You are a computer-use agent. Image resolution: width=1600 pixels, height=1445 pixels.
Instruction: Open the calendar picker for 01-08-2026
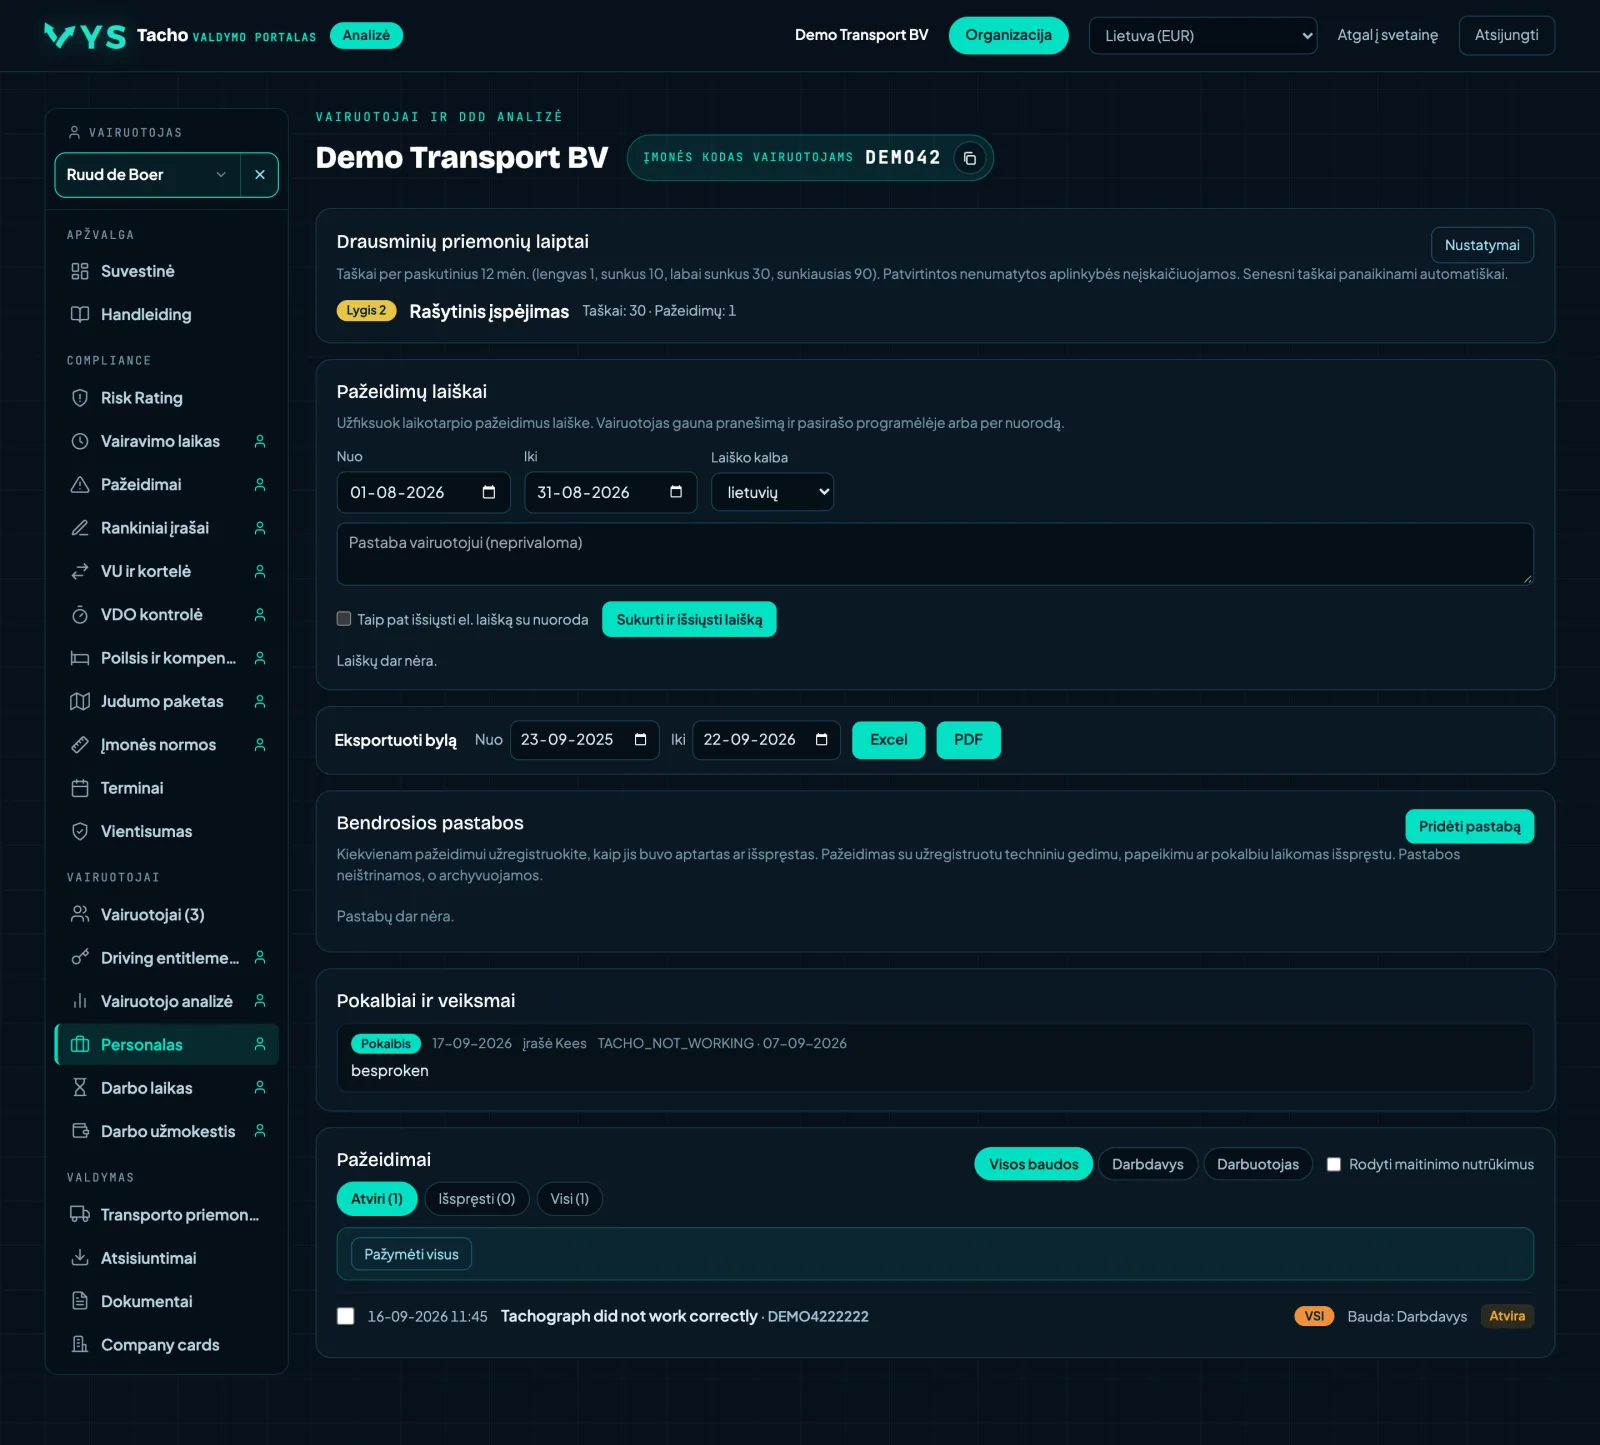(489, 492)
